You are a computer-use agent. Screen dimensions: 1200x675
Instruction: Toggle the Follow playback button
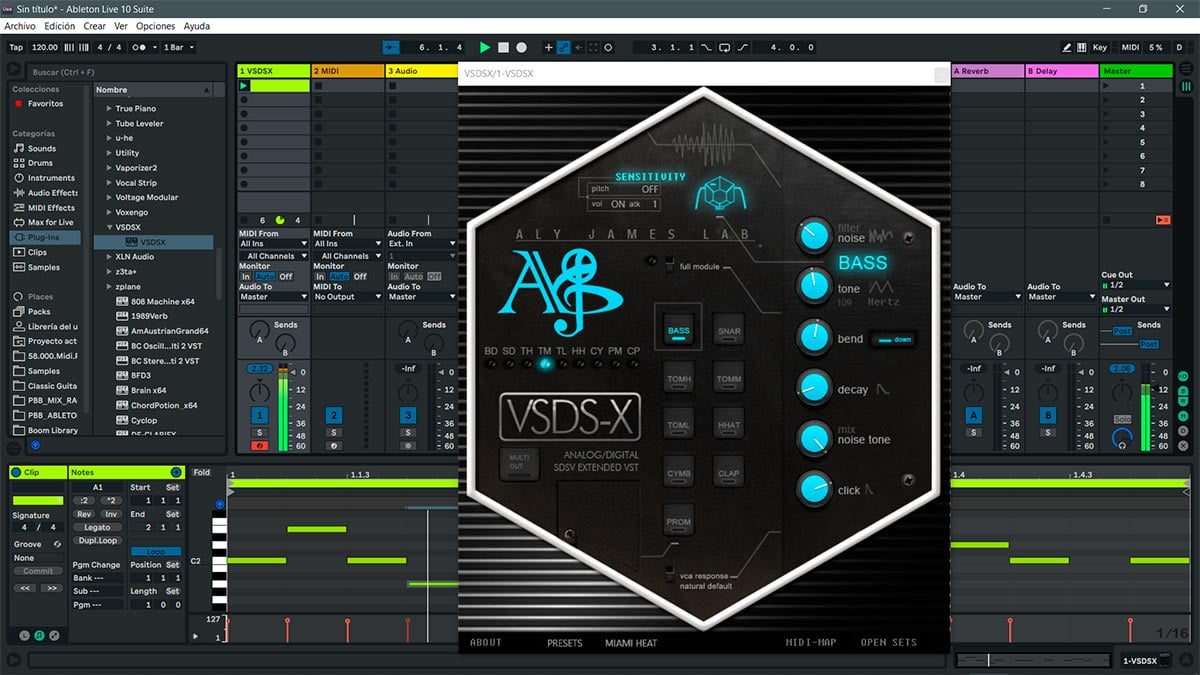(392, 47)
